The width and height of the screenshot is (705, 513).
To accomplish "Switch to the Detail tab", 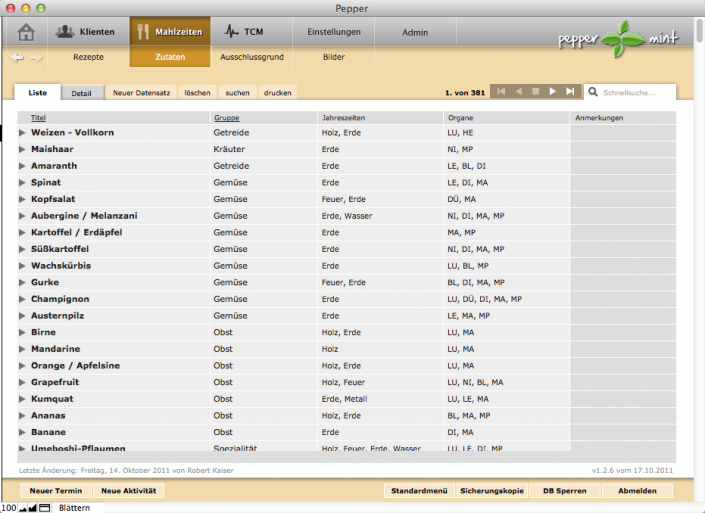I will (x=82, y=93).
